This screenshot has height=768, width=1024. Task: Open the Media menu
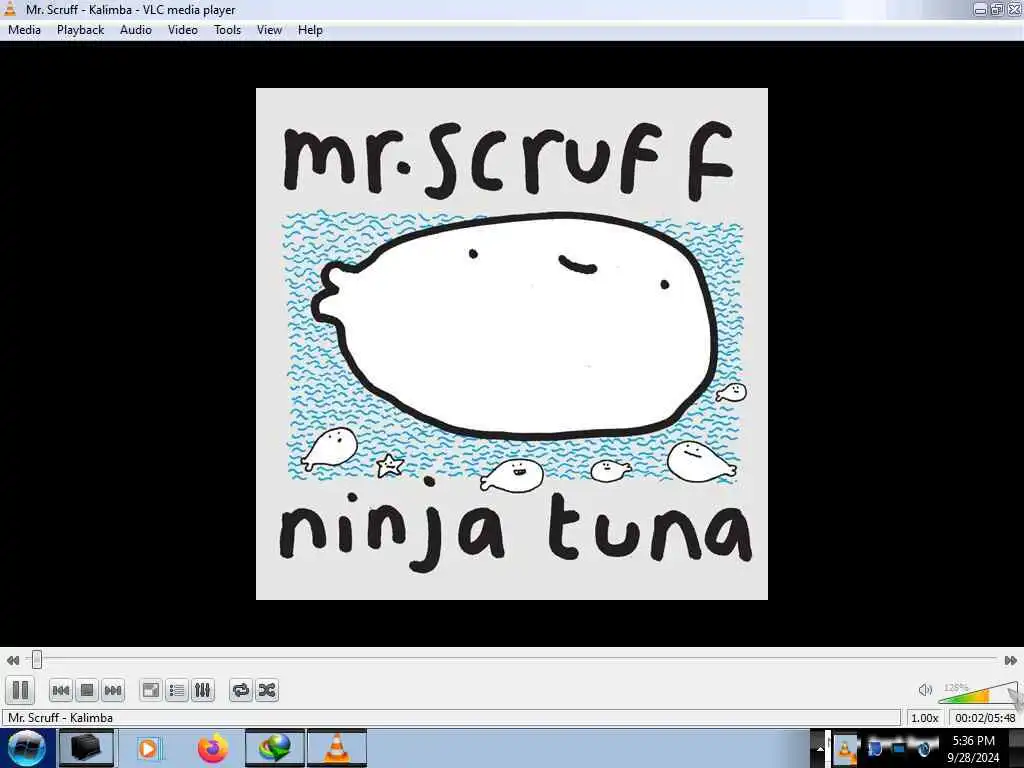[x=24, y=30]
